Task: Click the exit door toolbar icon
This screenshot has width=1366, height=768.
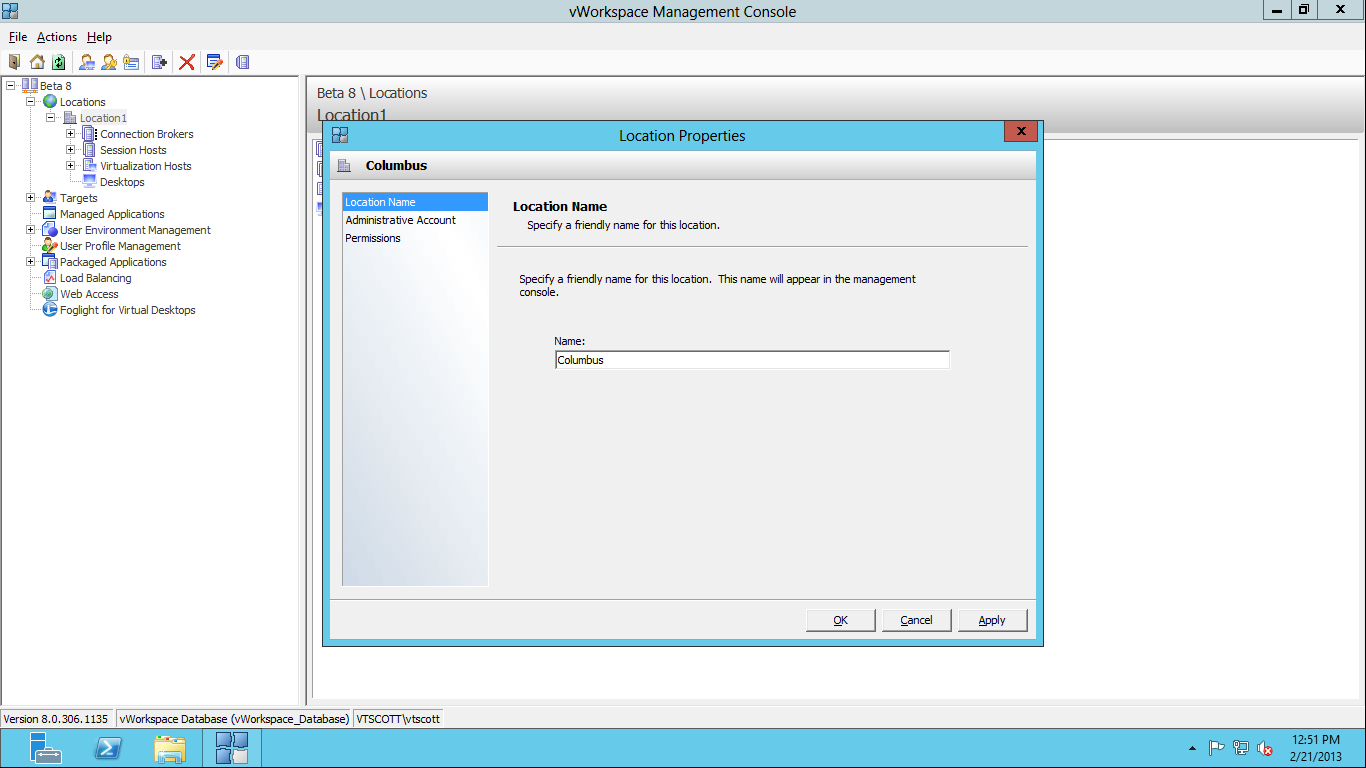Action: (14, 62)
